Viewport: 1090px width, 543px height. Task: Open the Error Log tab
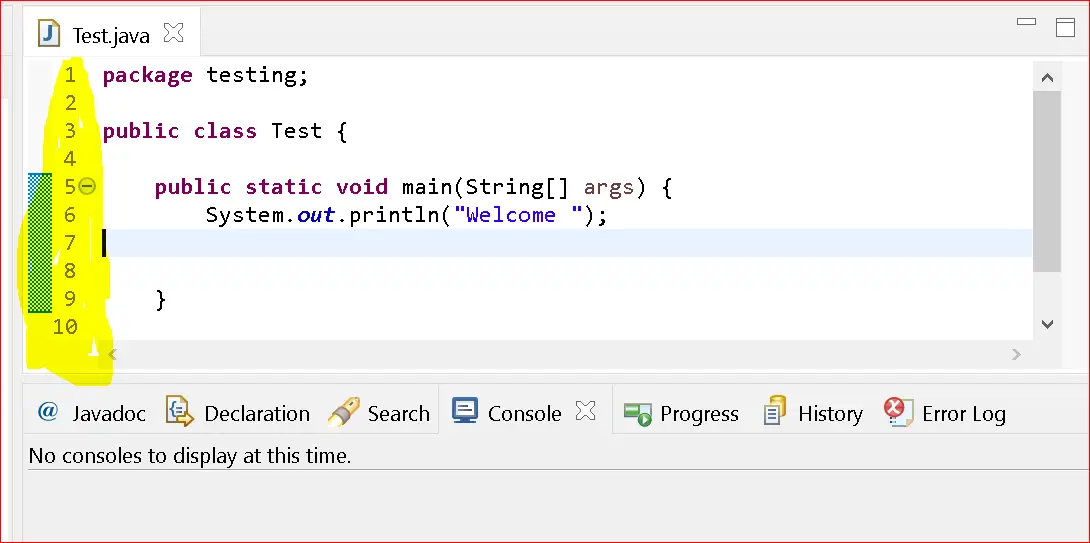(945, 413)
